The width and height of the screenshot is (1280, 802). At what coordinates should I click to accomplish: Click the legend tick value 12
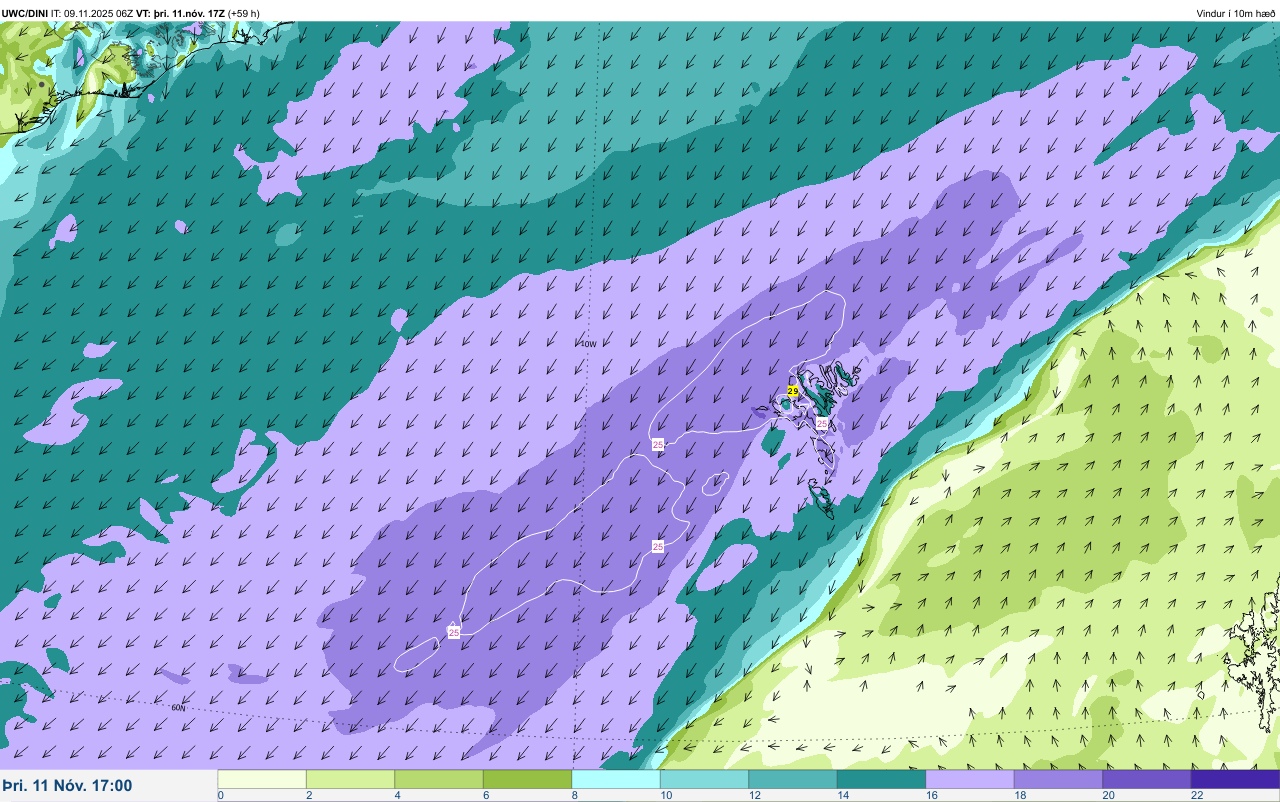[753, 795]
